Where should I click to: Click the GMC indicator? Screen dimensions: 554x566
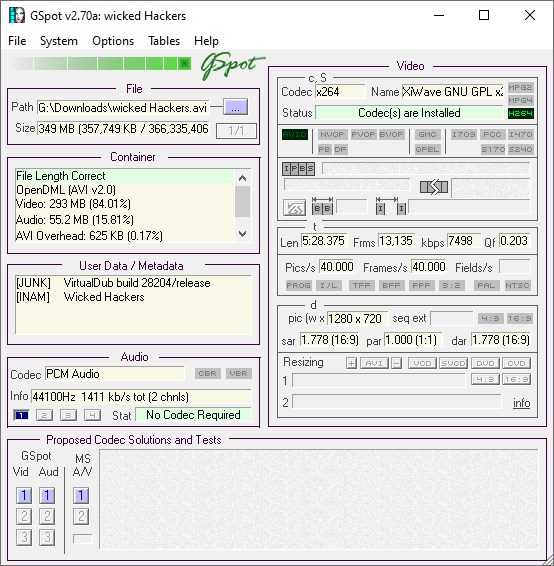[x=427, y=135]
